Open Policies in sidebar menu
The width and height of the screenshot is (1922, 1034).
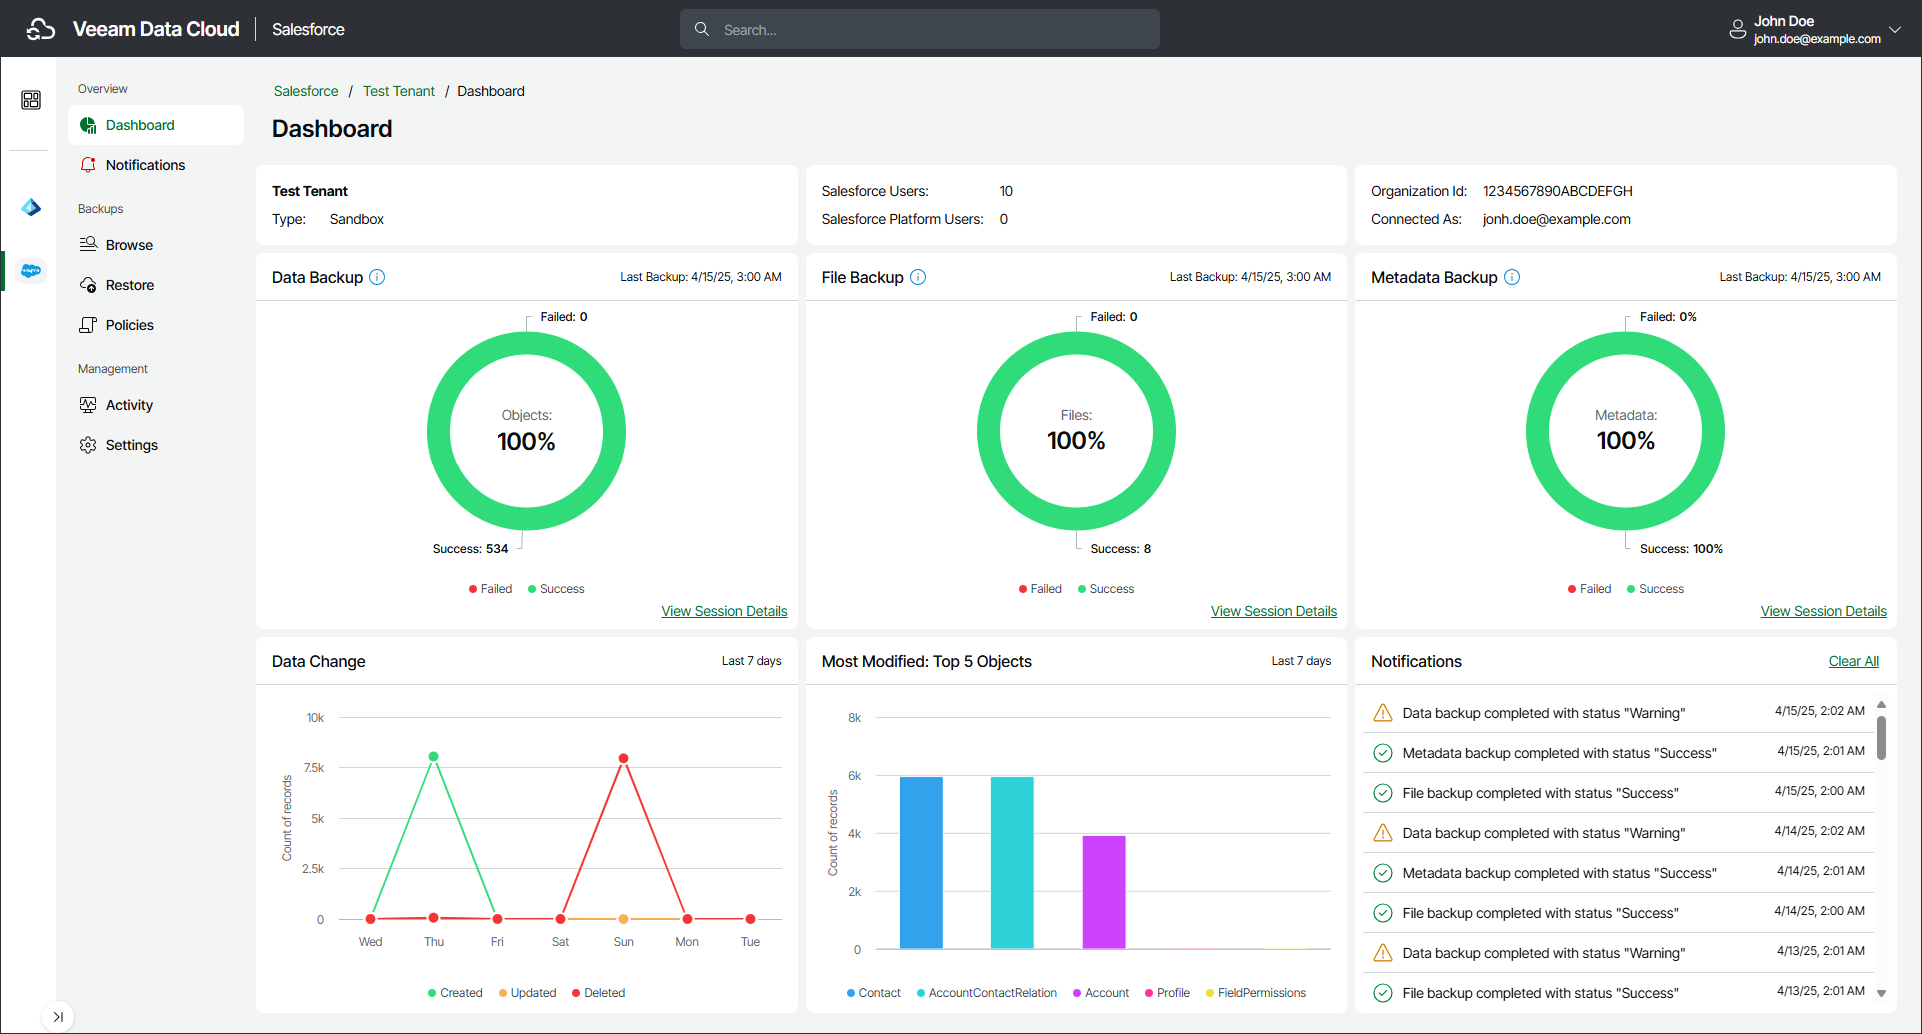[x=156, y=325]
